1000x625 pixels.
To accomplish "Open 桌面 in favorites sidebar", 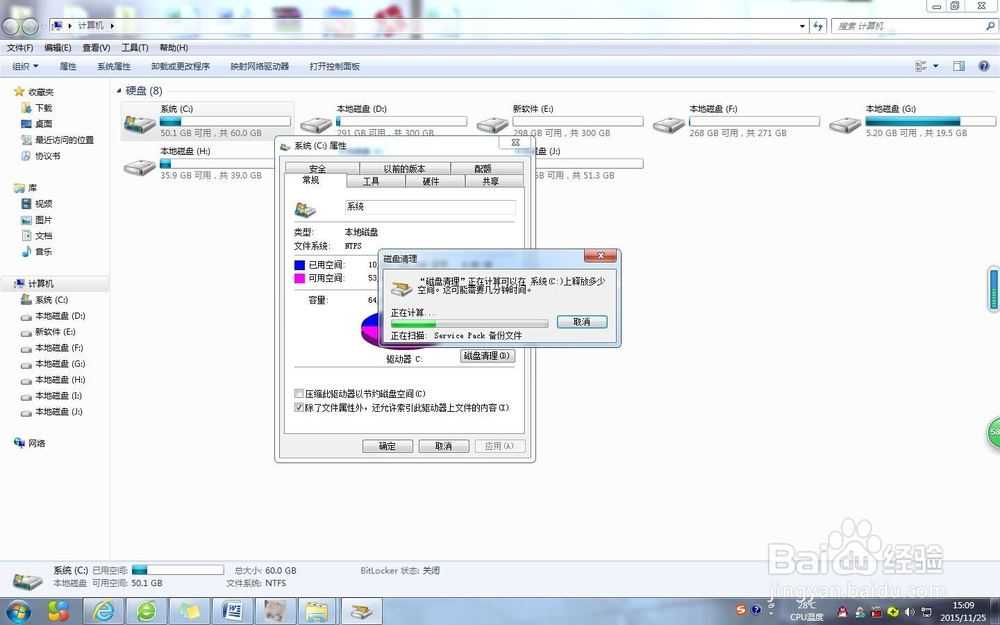I will coord(36,124).
